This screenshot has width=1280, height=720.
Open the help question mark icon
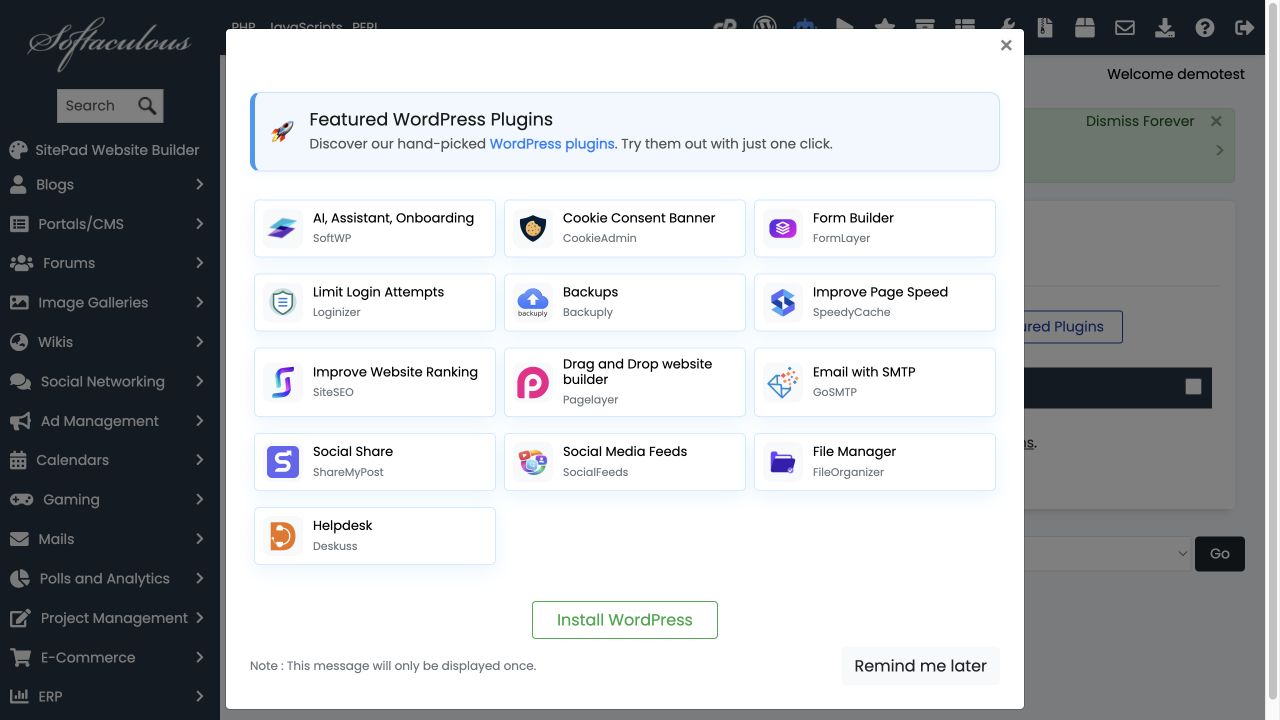coord(1205,28)
